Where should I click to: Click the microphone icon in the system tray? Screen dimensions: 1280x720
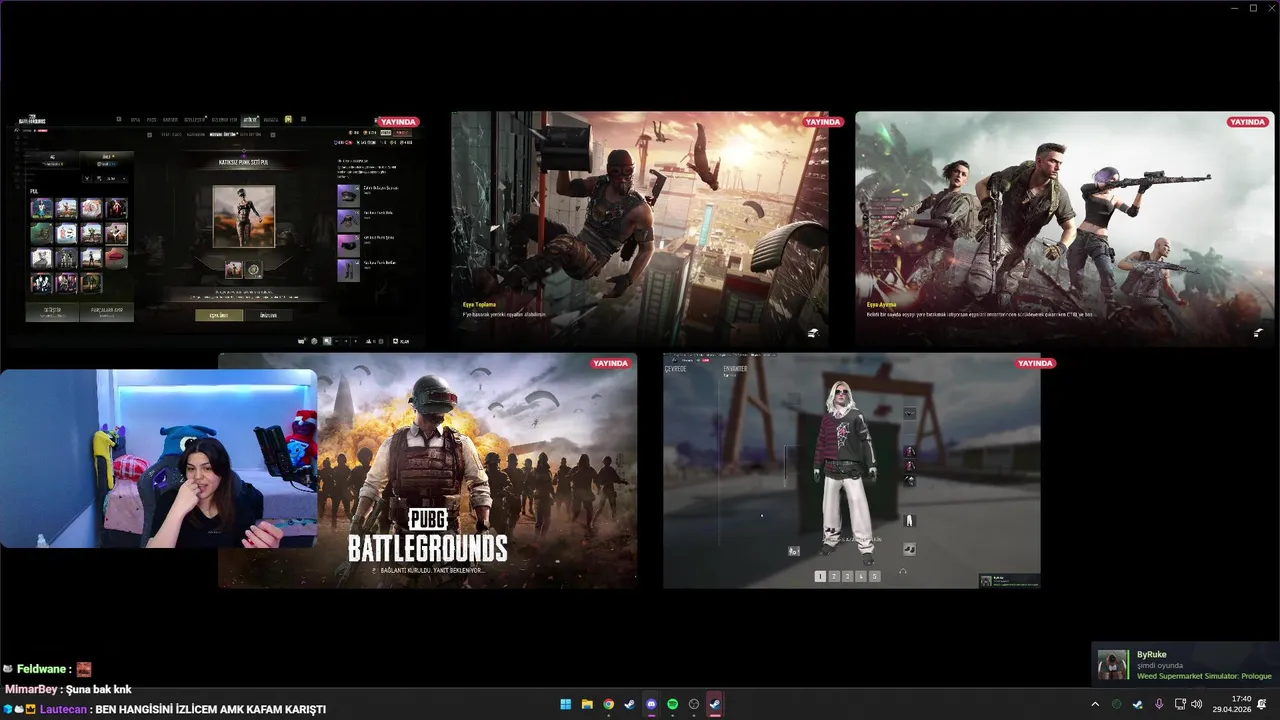tap(1159, 704)
